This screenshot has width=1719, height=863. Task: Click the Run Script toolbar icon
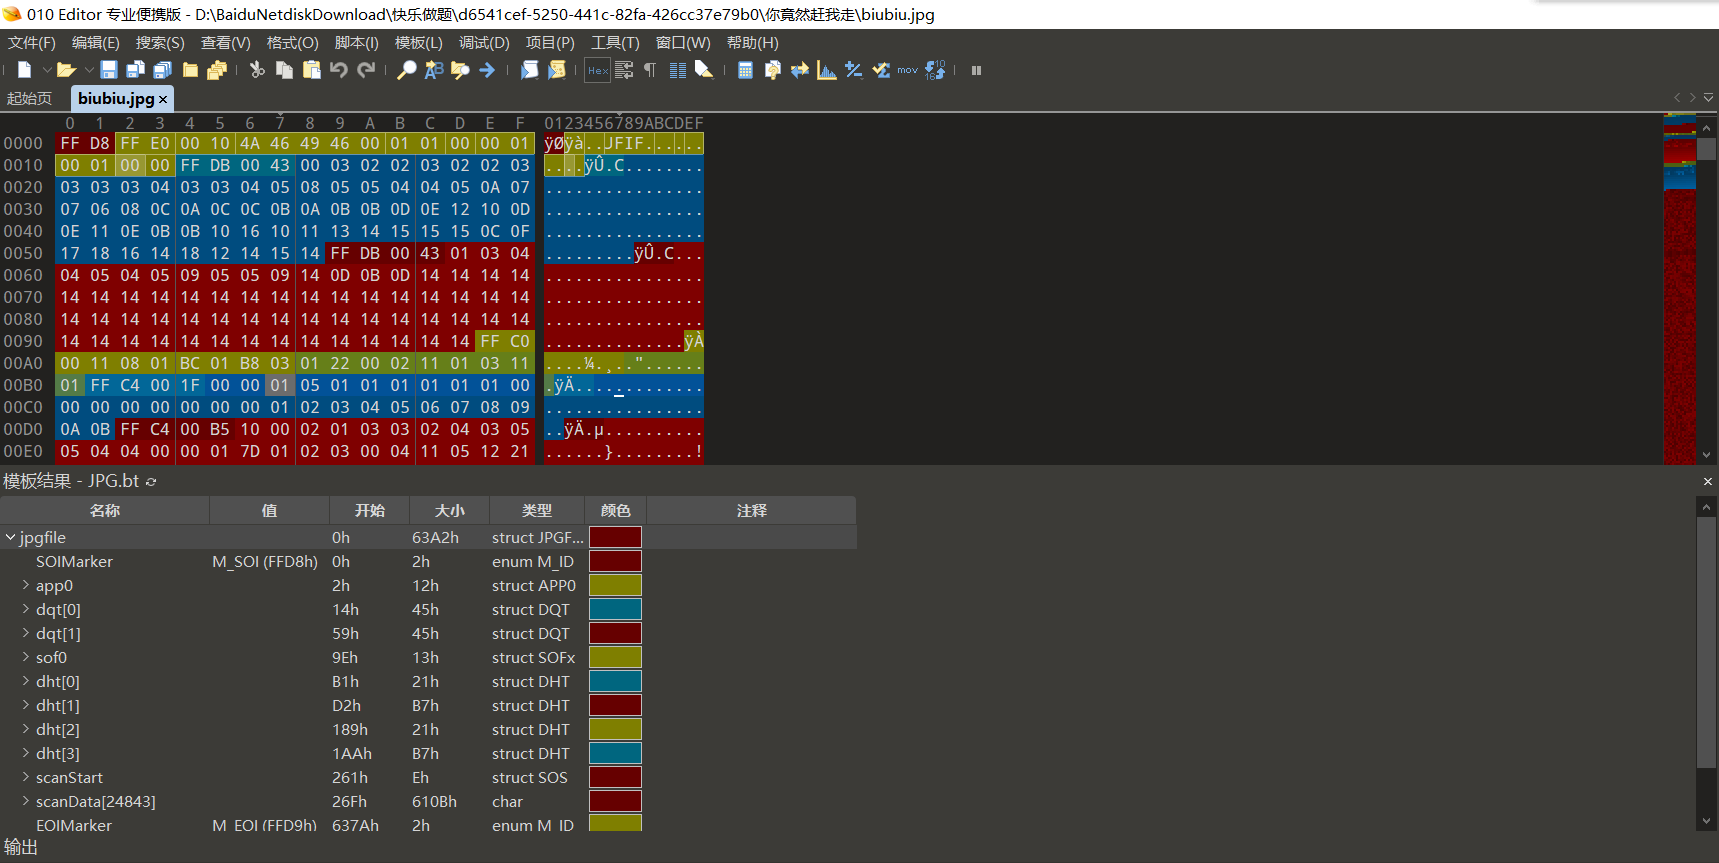point(530,70)
